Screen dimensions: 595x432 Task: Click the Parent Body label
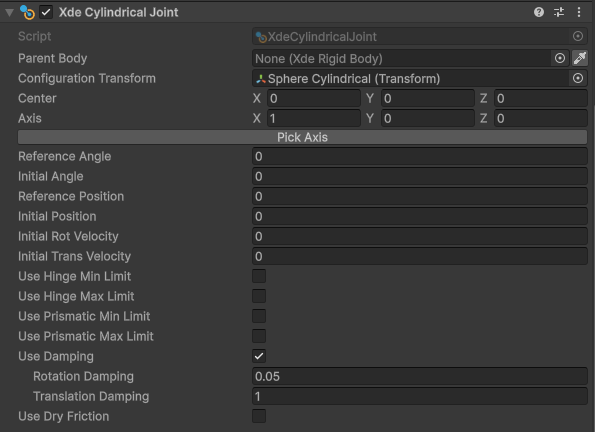52,58
